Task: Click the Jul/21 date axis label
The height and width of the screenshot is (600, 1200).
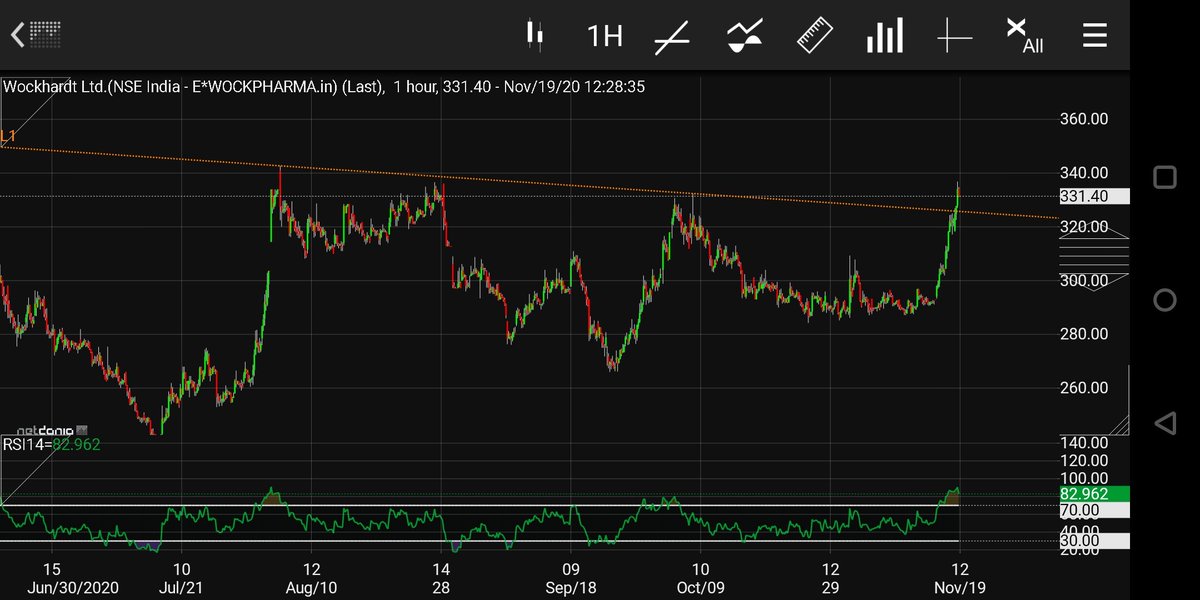Action: coord(182,587)
